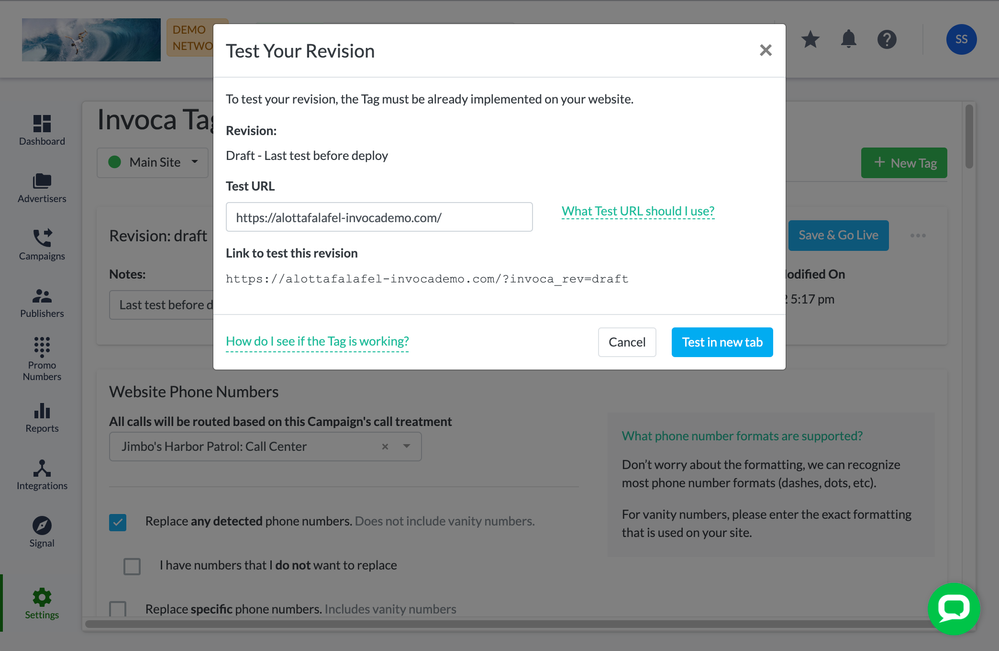Open What Test URL should I use link
Viewport: 999px width, 651px height.
[638, 211]
